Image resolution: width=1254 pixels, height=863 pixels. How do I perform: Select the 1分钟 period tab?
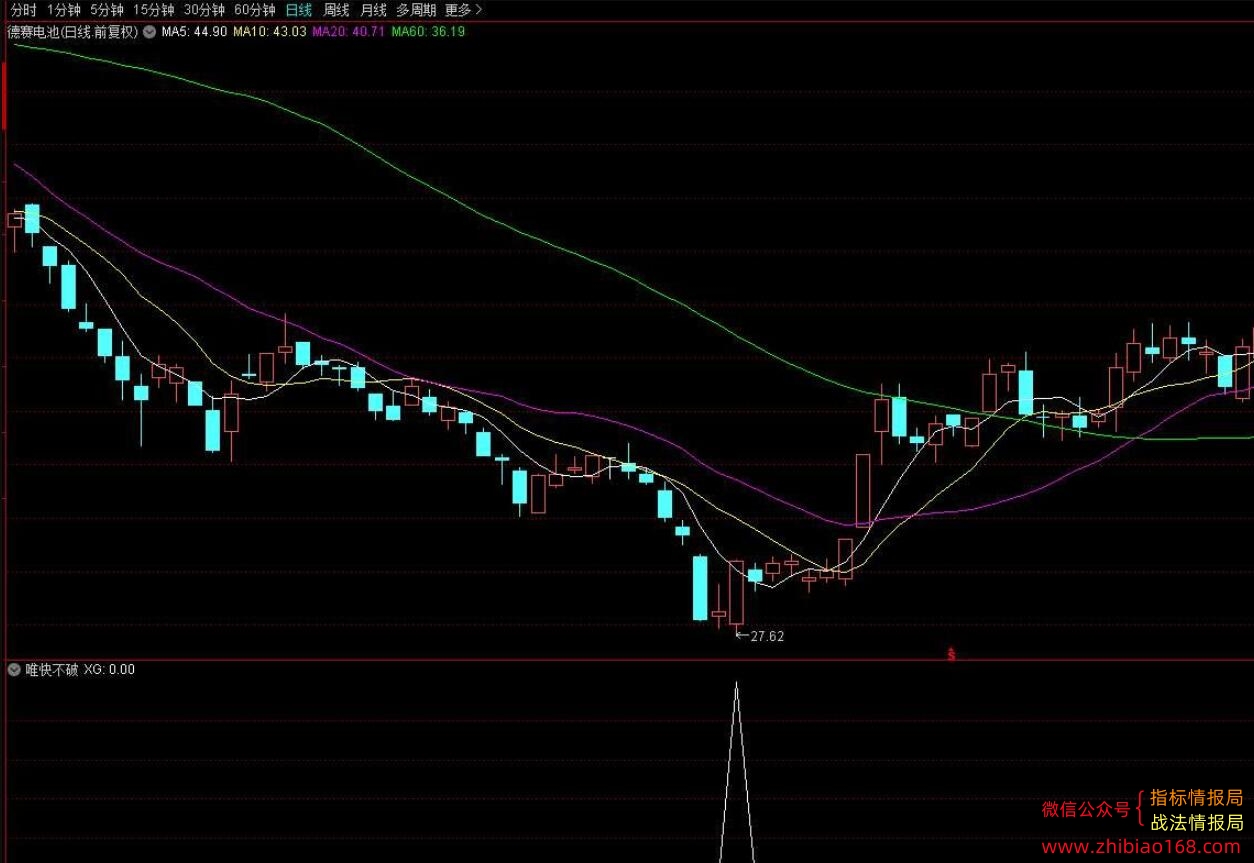(64, 10)
